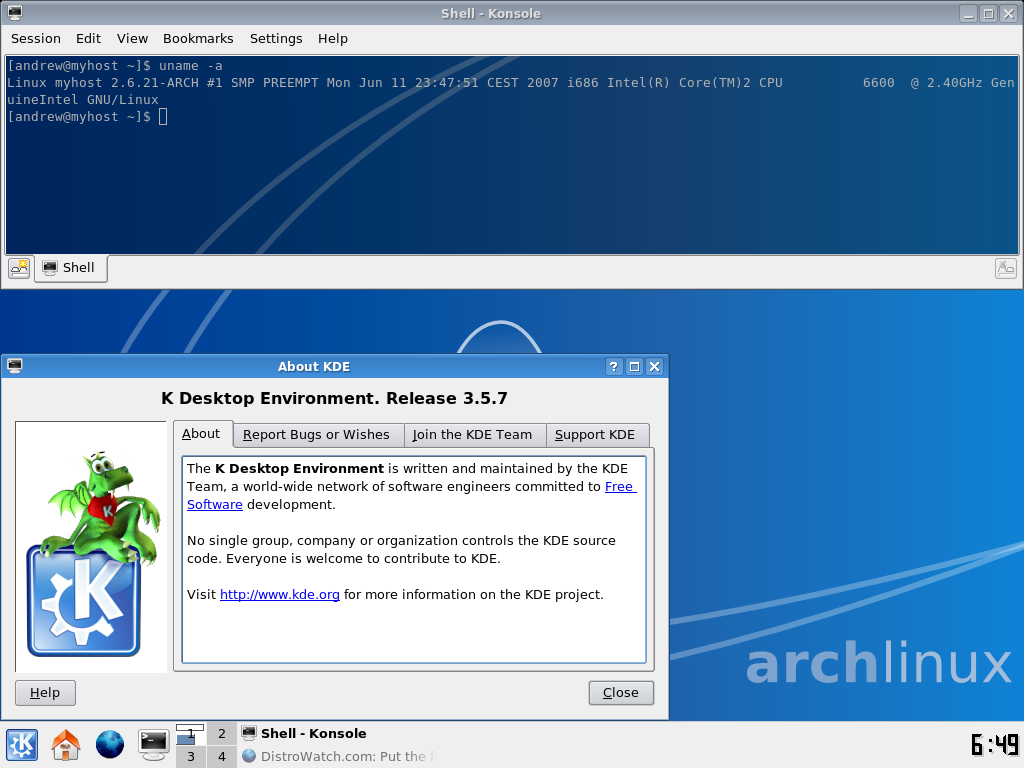Open the Edit menu in Konsole
The width and height of the screenshot is (1024, 768).
tap(88, 39)
